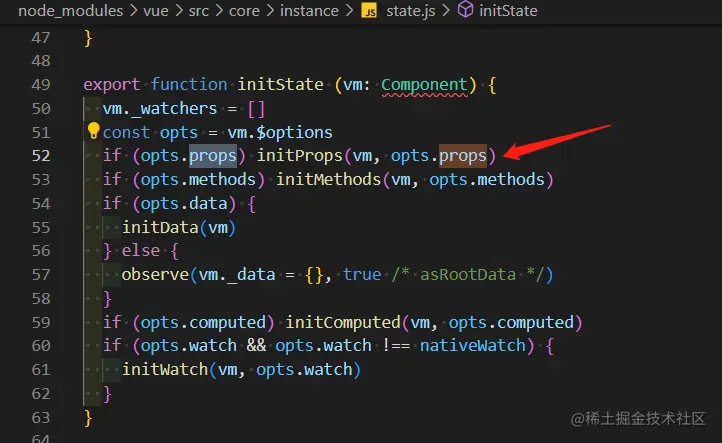Click line number 52 in gutter
This screenshot has height=443, width=722.
(x=41, y=156)
